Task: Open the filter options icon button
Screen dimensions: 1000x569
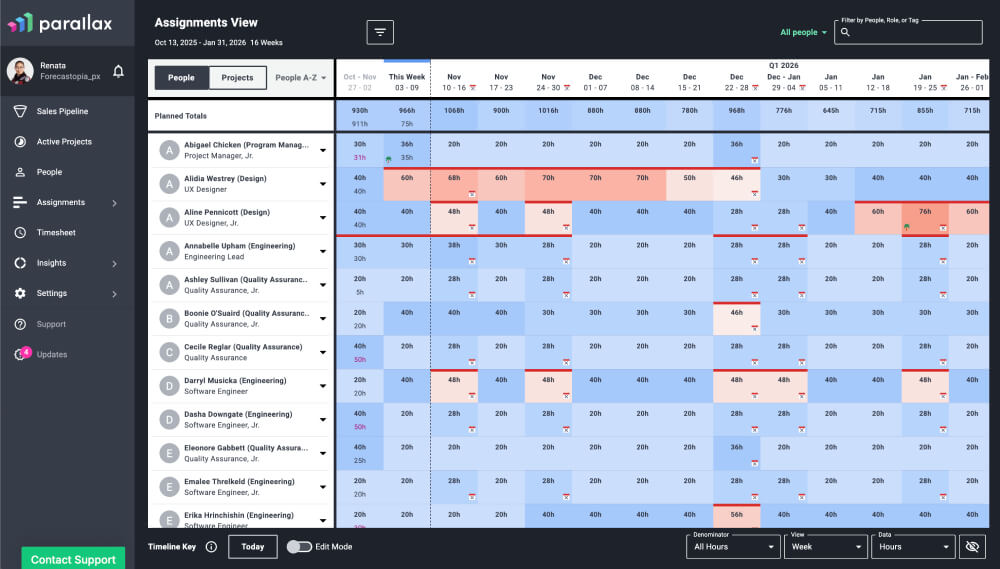Action: [380, 32]
